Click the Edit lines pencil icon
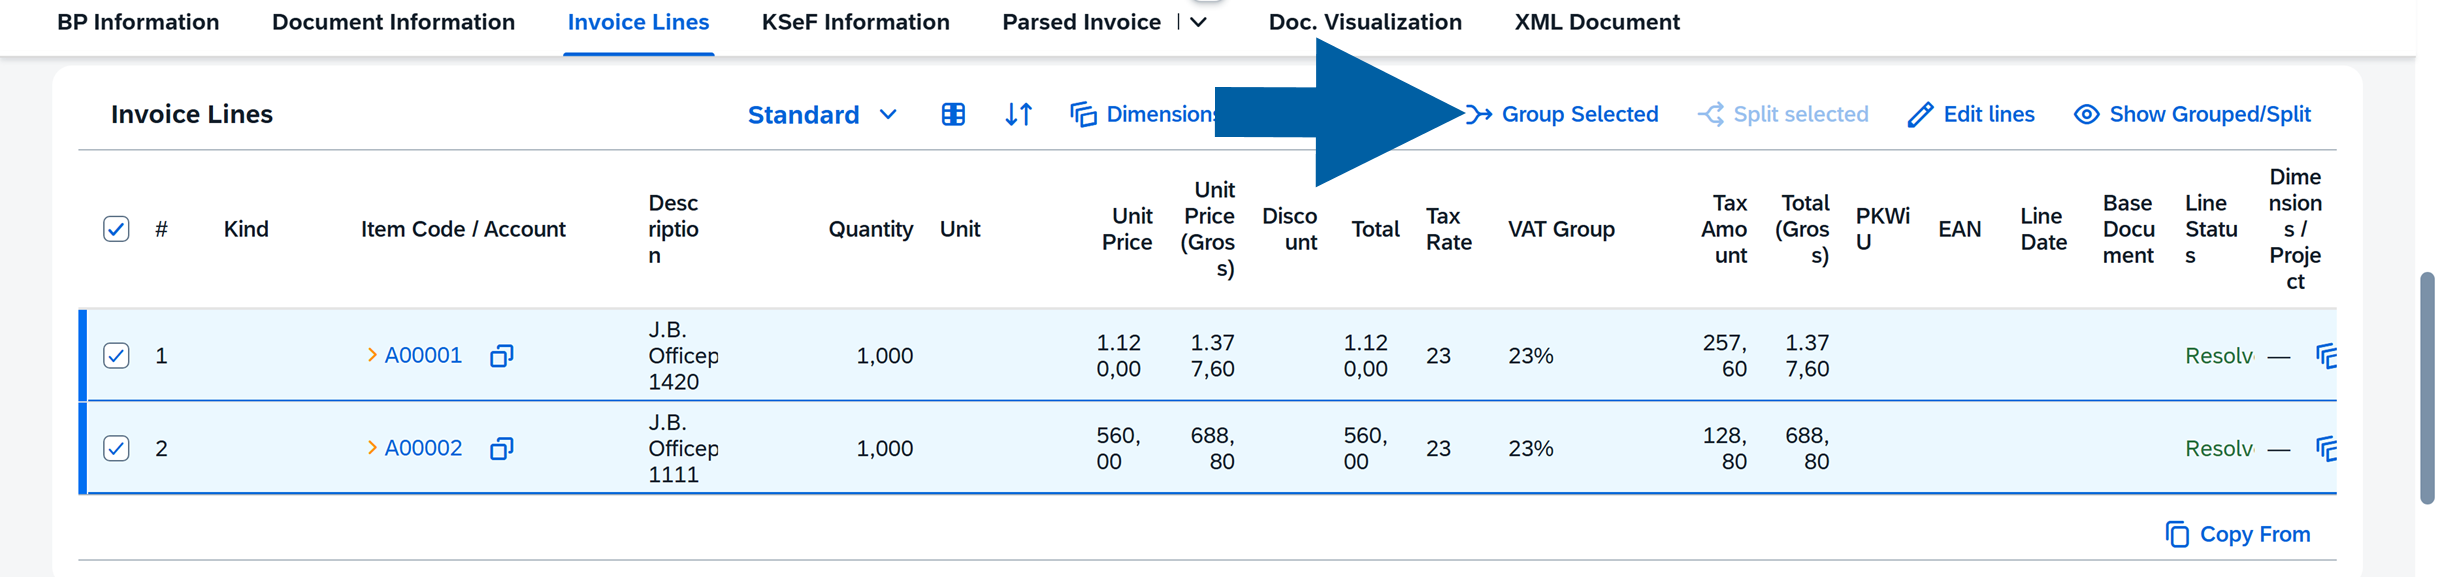This screenshot has width=2440, height=577. click(x=1920, y=115)
